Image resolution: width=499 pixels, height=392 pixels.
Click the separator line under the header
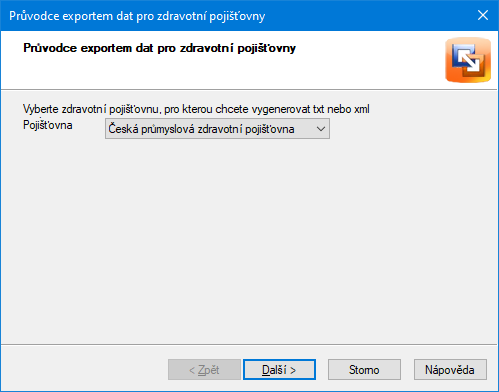point(249,89)
